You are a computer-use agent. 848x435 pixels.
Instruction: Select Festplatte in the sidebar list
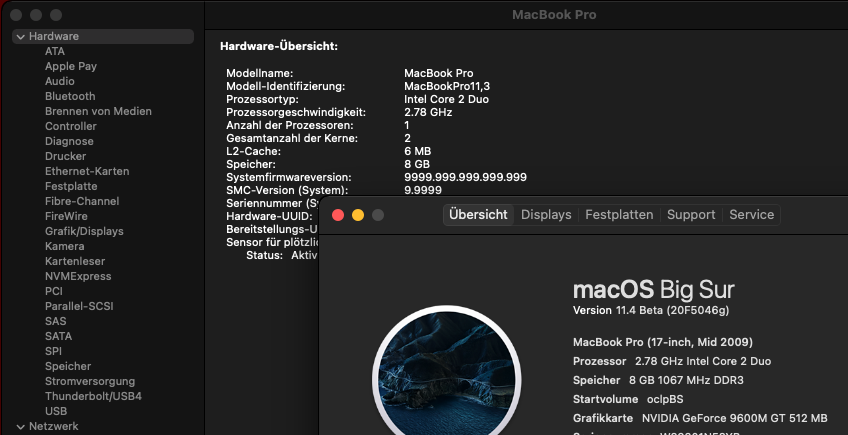pos(71,186)
